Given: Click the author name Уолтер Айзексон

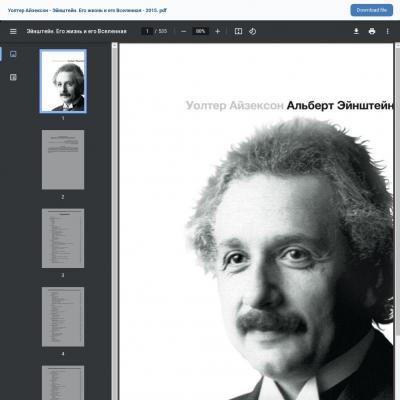Looking at the screenshot, I should coord(235,105).
